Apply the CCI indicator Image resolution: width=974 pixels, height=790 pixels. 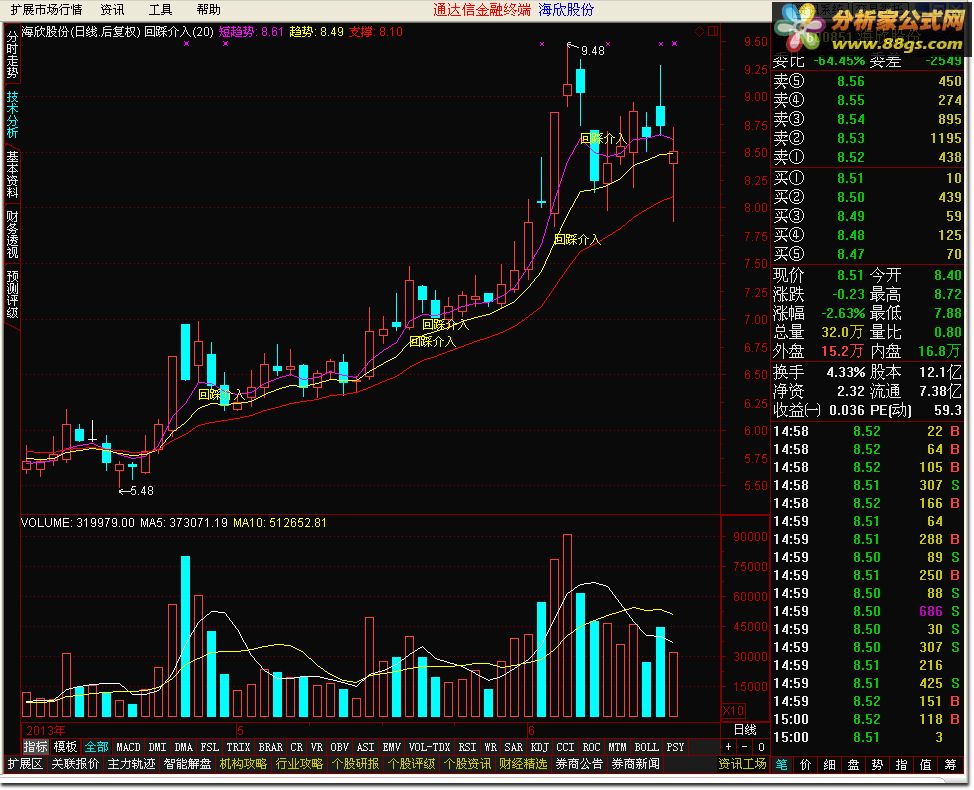click(565, 747)
